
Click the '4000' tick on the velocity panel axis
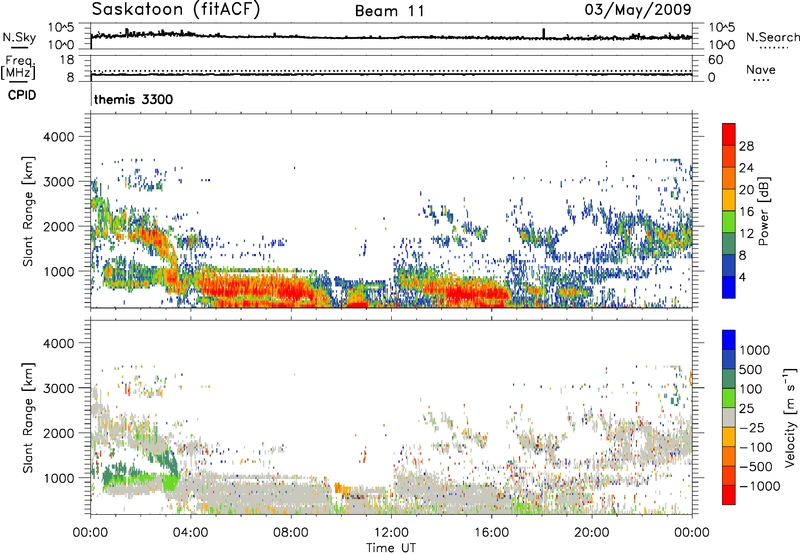58,343
